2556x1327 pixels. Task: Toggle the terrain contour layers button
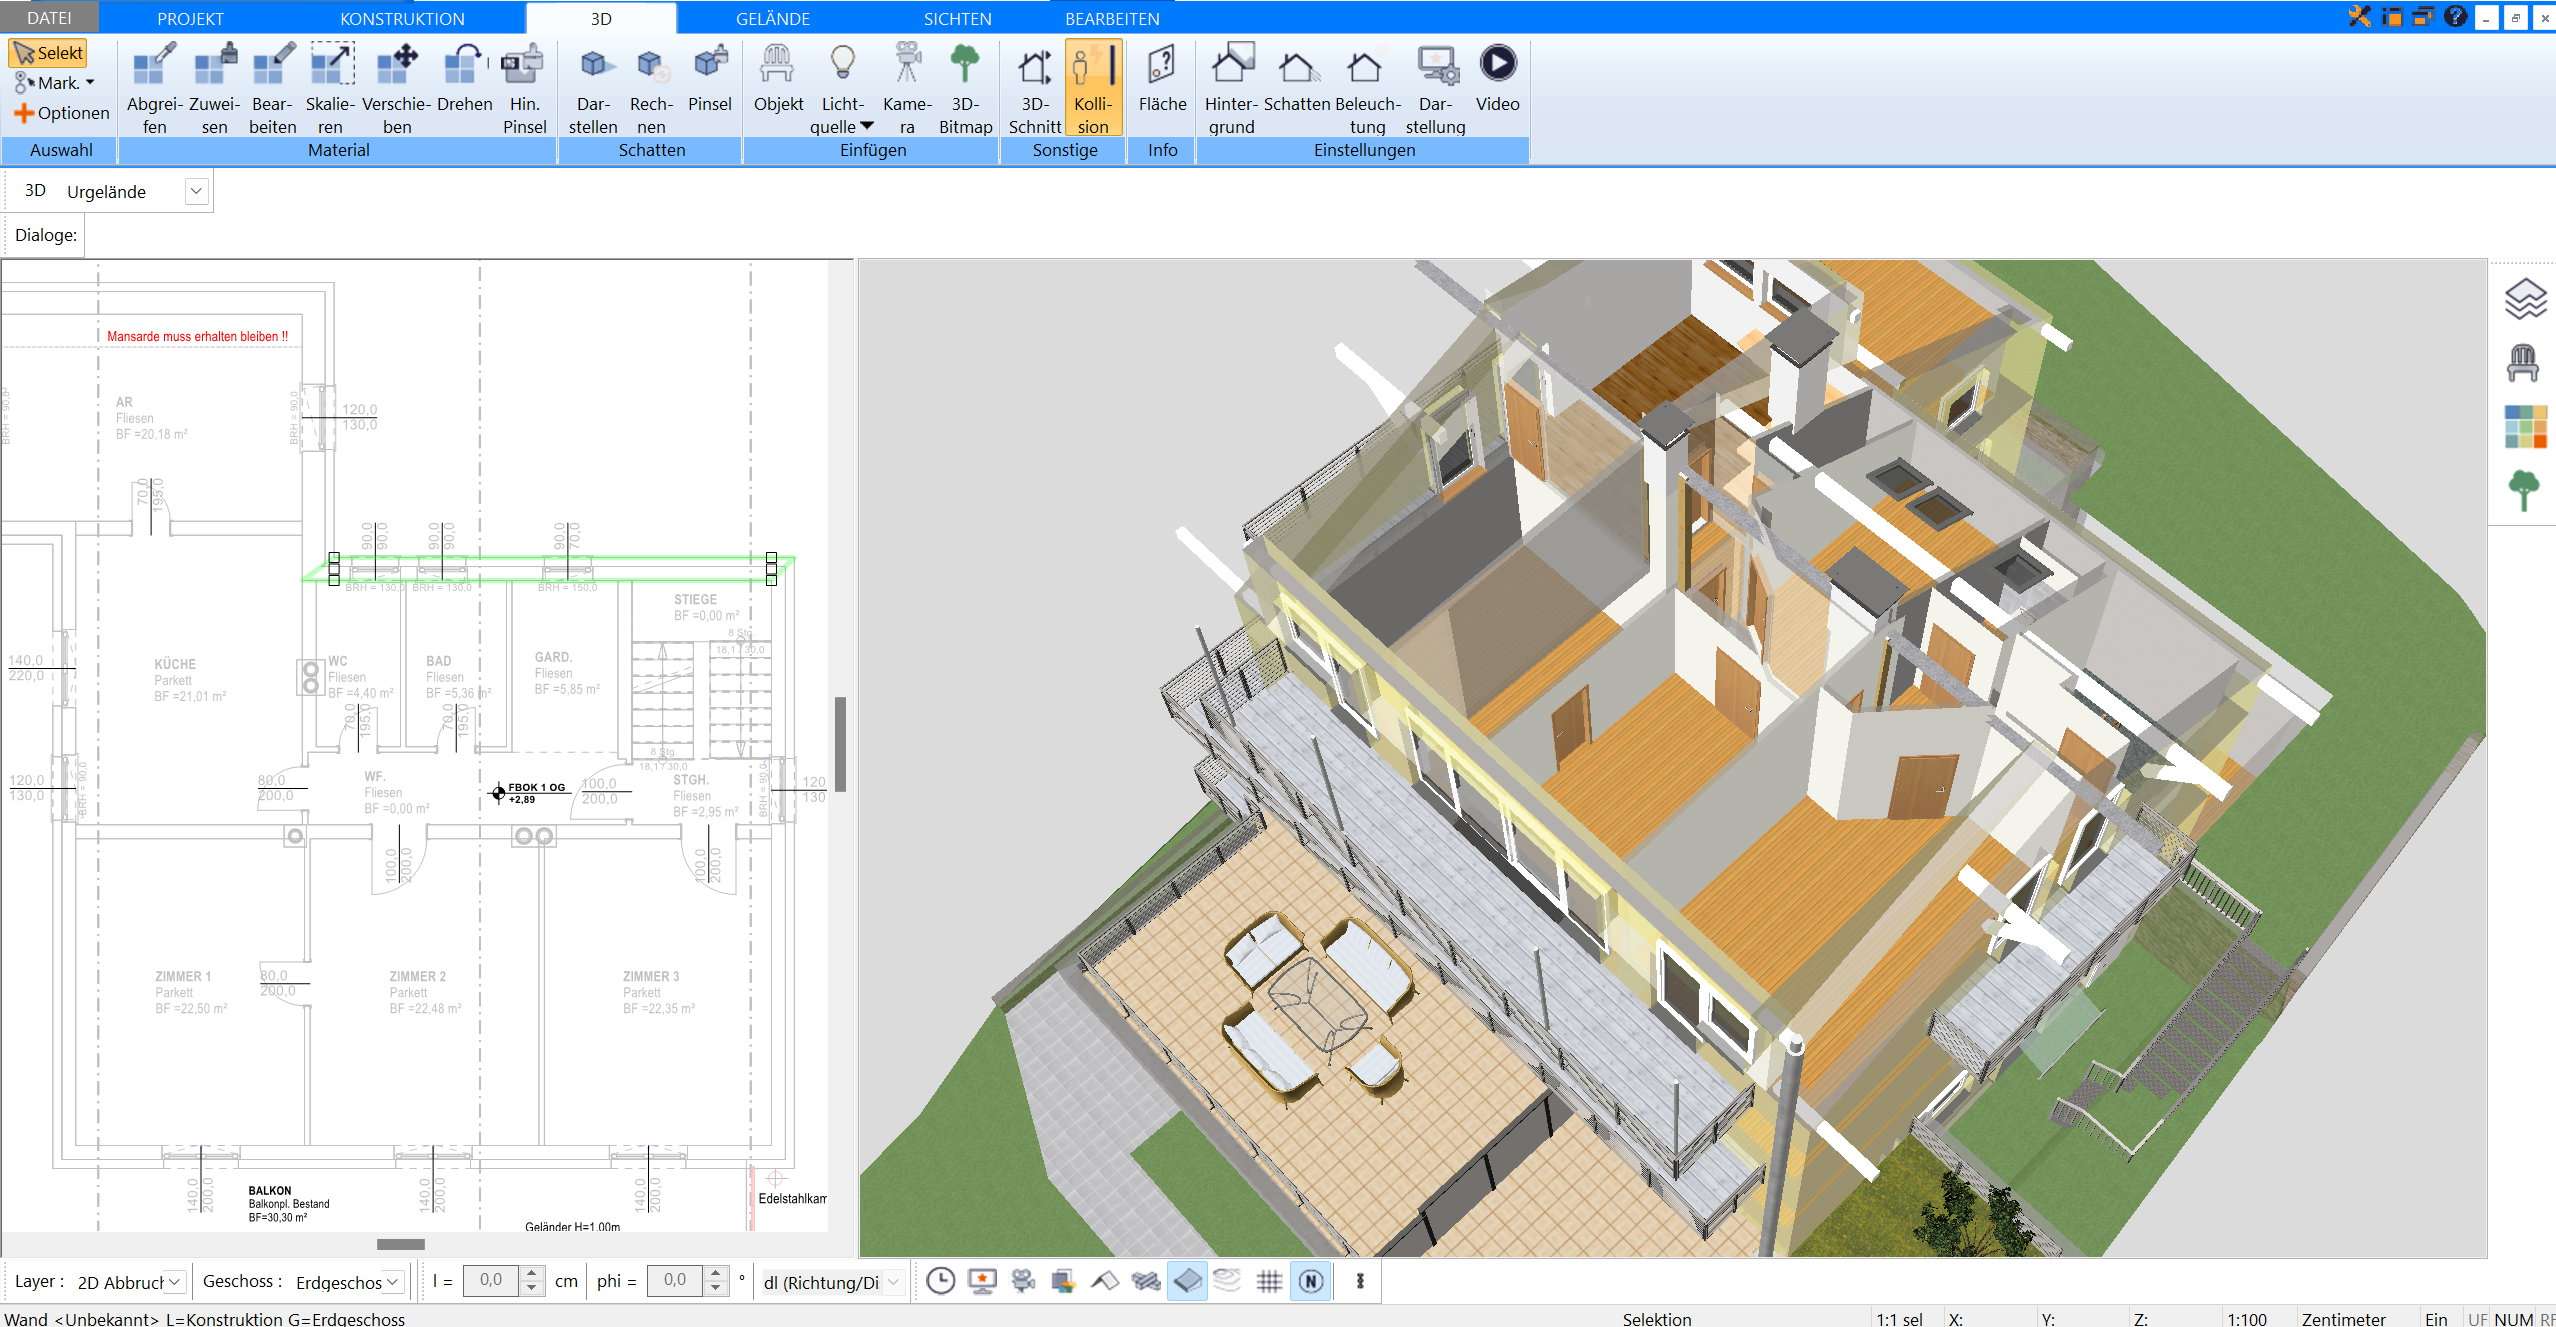click(x=1227, y=1281)
